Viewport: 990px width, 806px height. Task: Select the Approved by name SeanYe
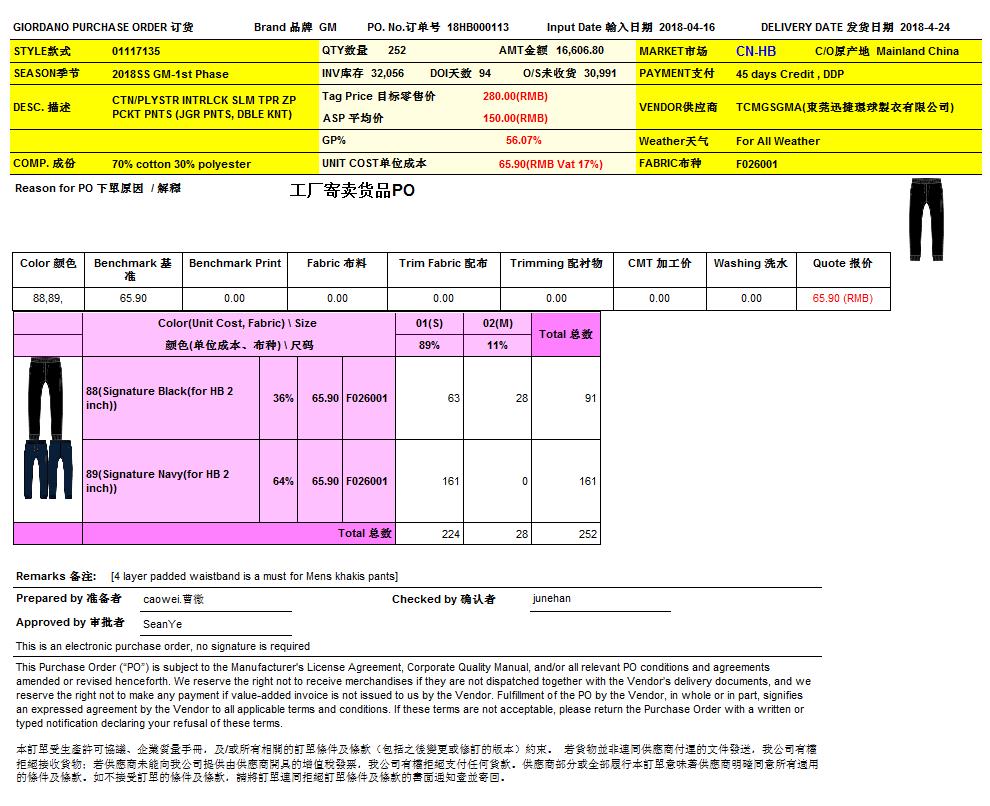(162, 623)
